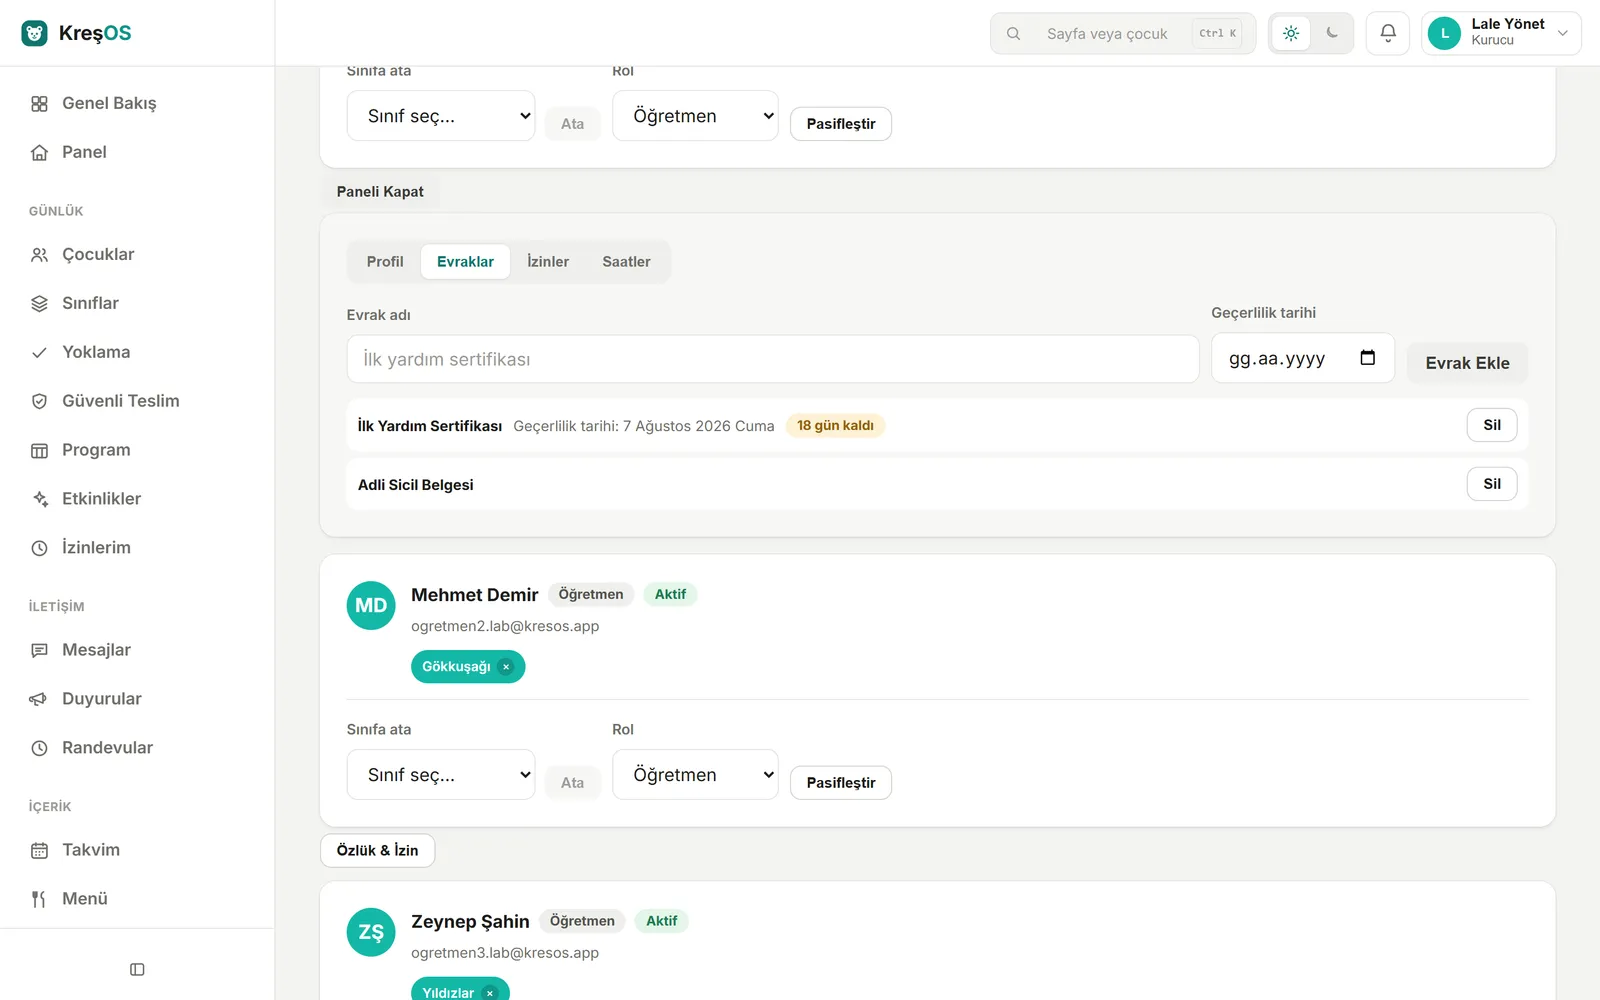The image size is (1600, 1000).
Task: Click the Sayfa veya çocuk search box
Action: (x=1123, y=33)
